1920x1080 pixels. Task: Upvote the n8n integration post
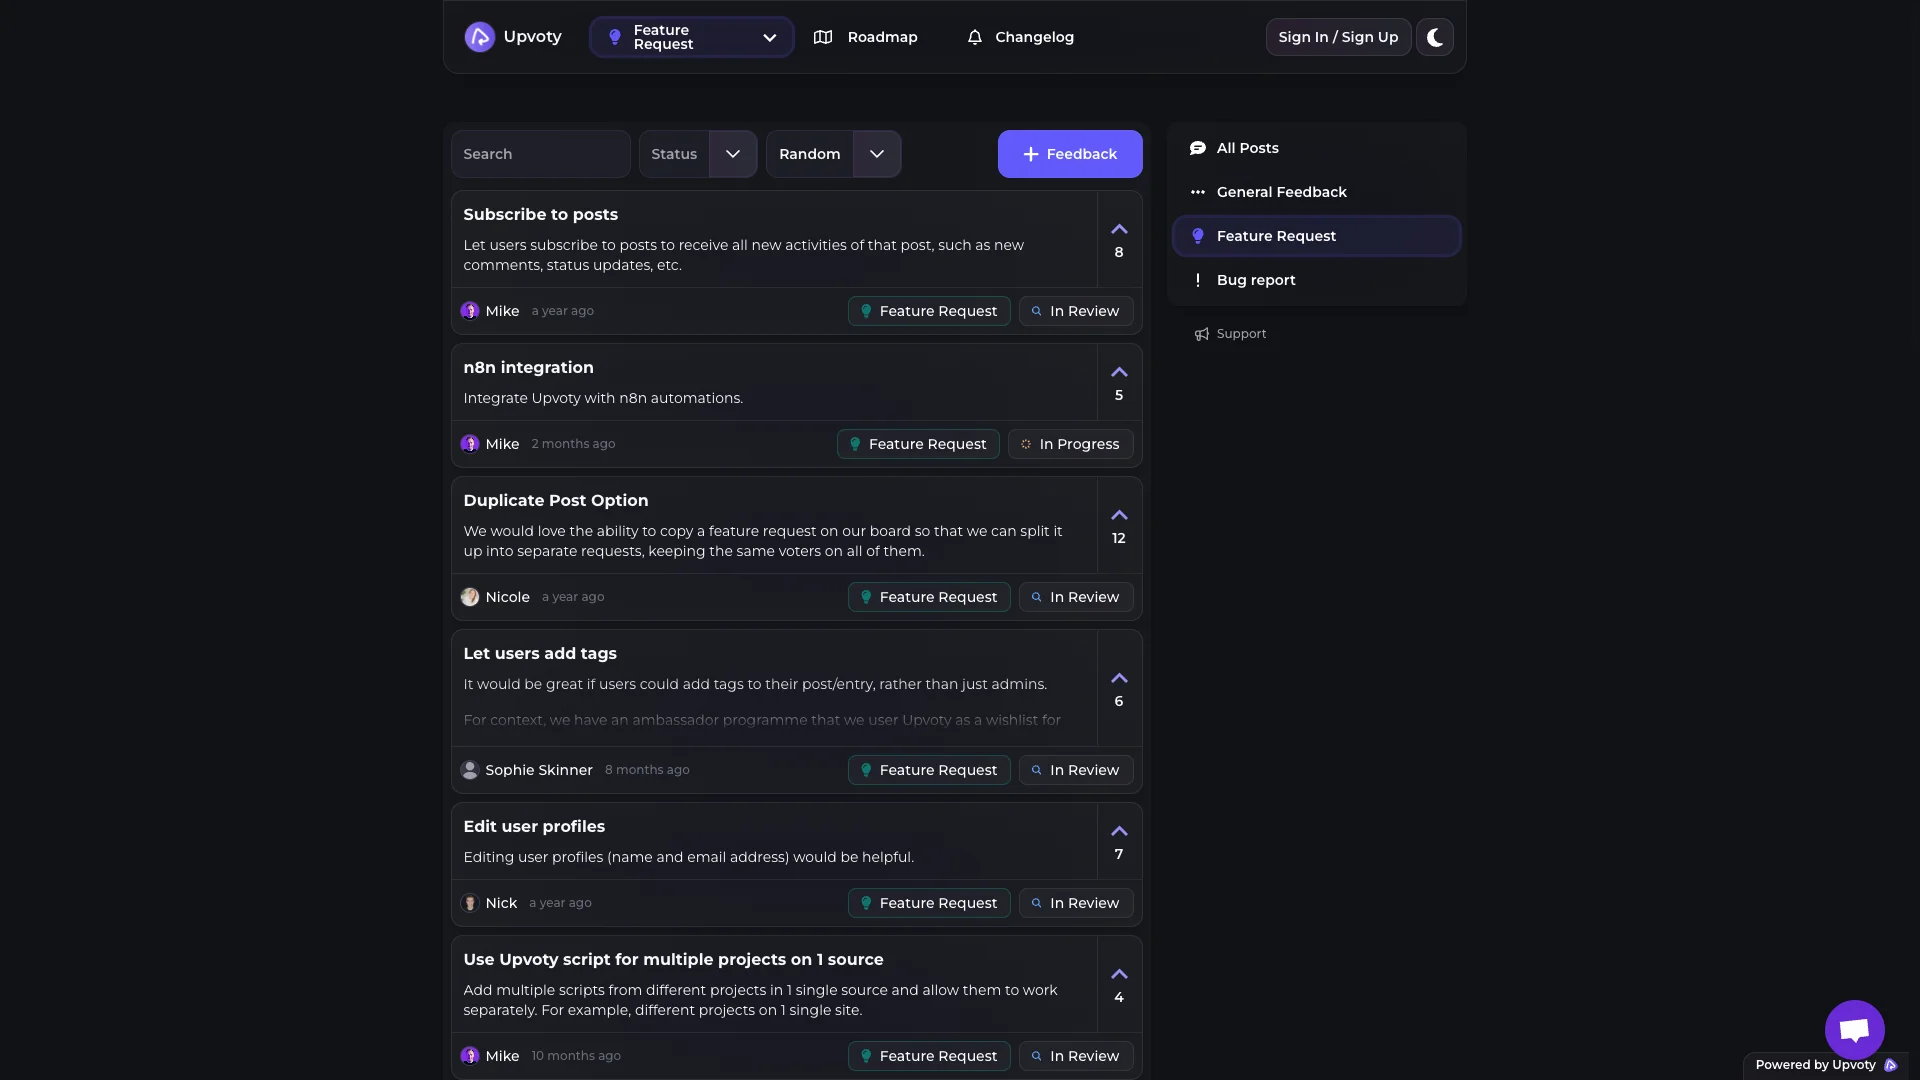[x=1119, y=373]
